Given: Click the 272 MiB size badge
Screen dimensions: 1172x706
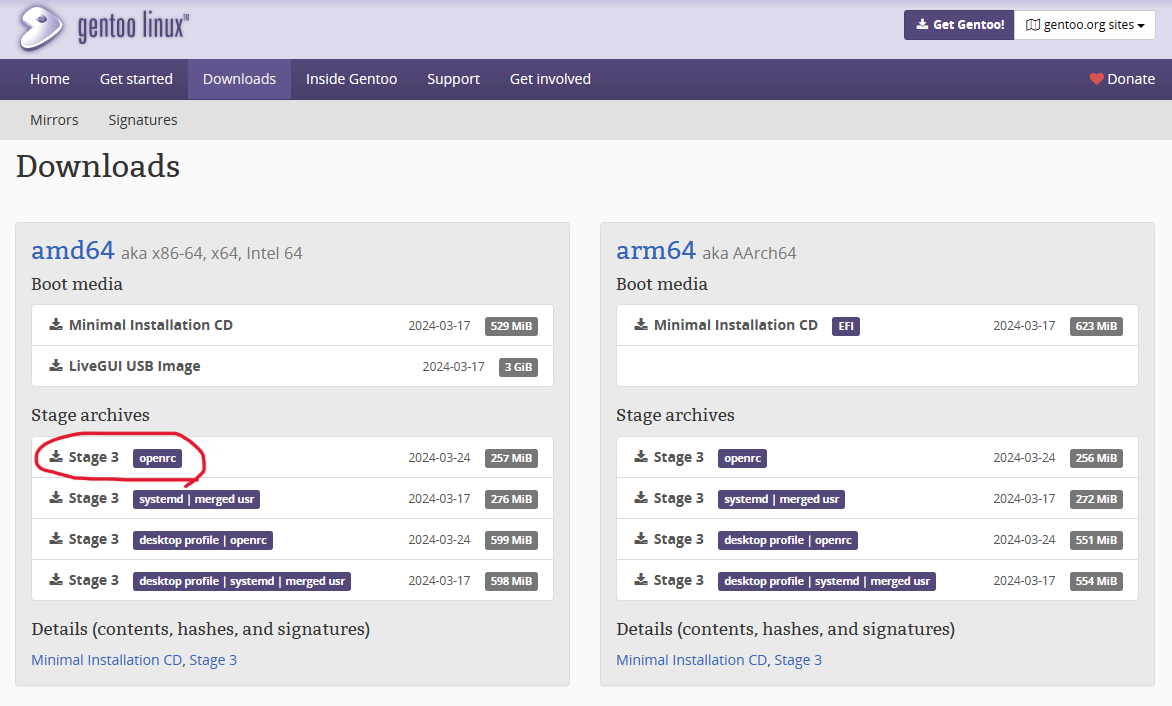Looking at the screenshot, I should (1097, 499).
